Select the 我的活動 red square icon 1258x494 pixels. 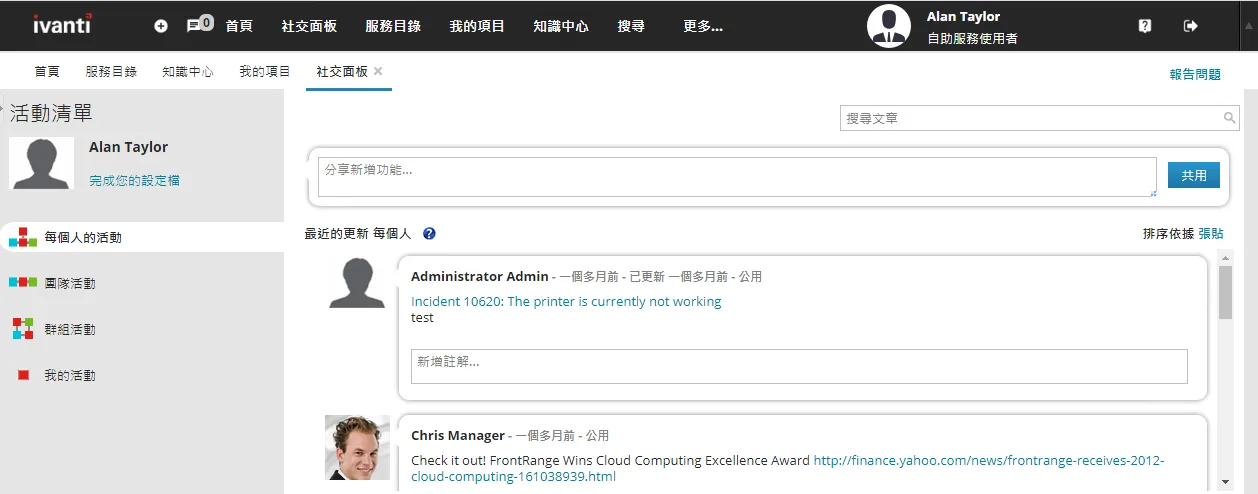(x=23, y=375)
